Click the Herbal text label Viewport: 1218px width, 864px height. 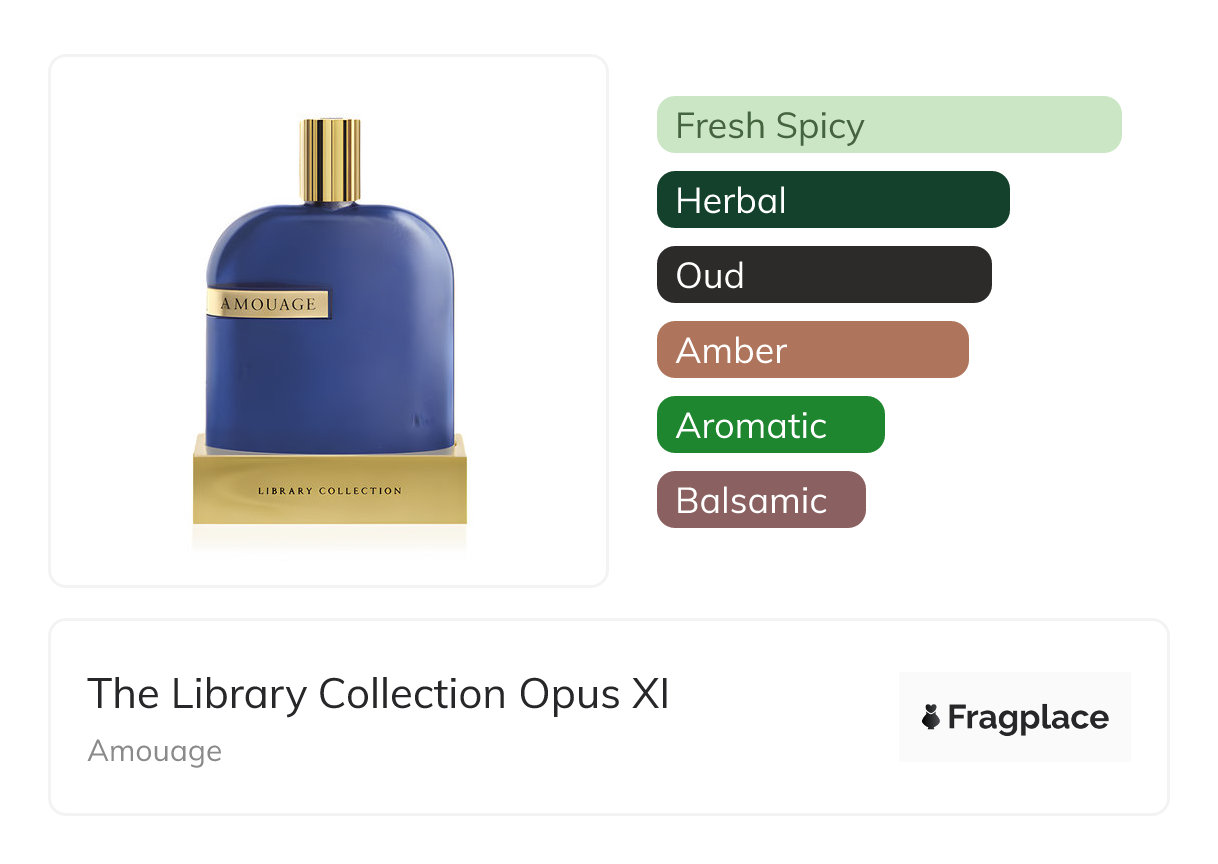tap(731, 201)
